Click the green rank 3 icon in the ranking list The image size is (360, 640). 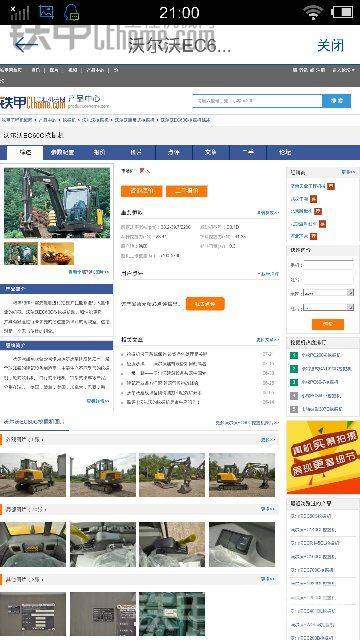(294, 382)
